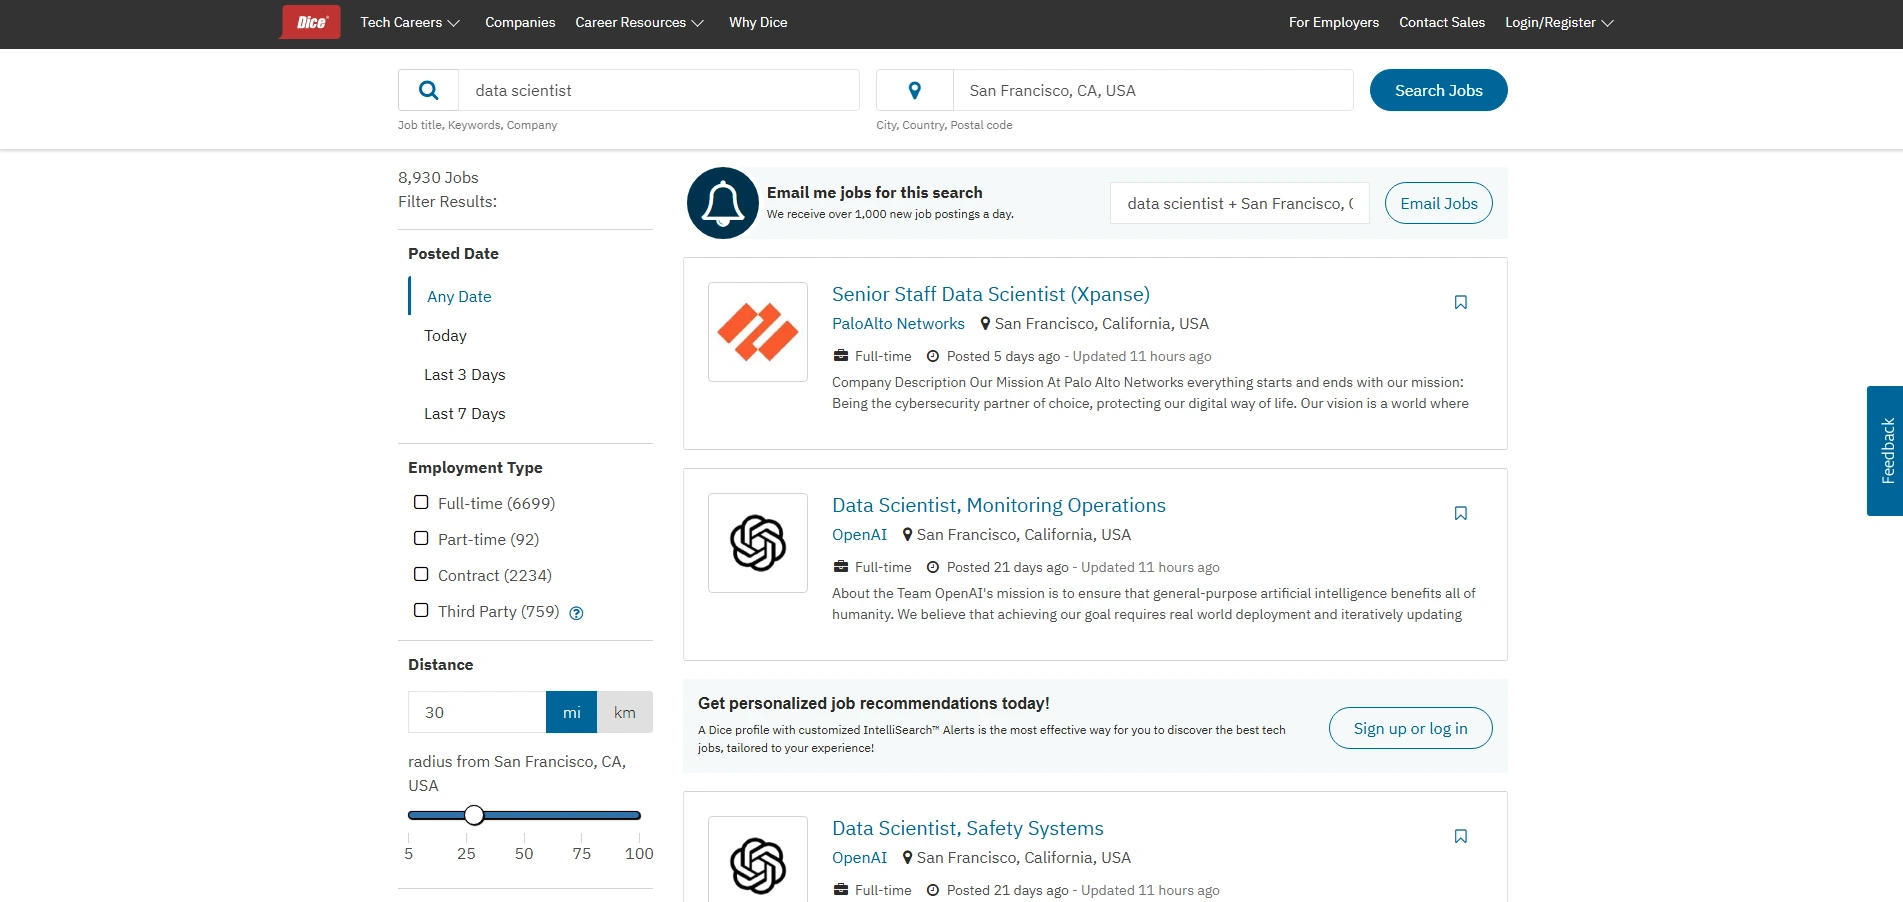
Task: Click the 100 mark on distance slider
Action: click(x=639, y=853)
